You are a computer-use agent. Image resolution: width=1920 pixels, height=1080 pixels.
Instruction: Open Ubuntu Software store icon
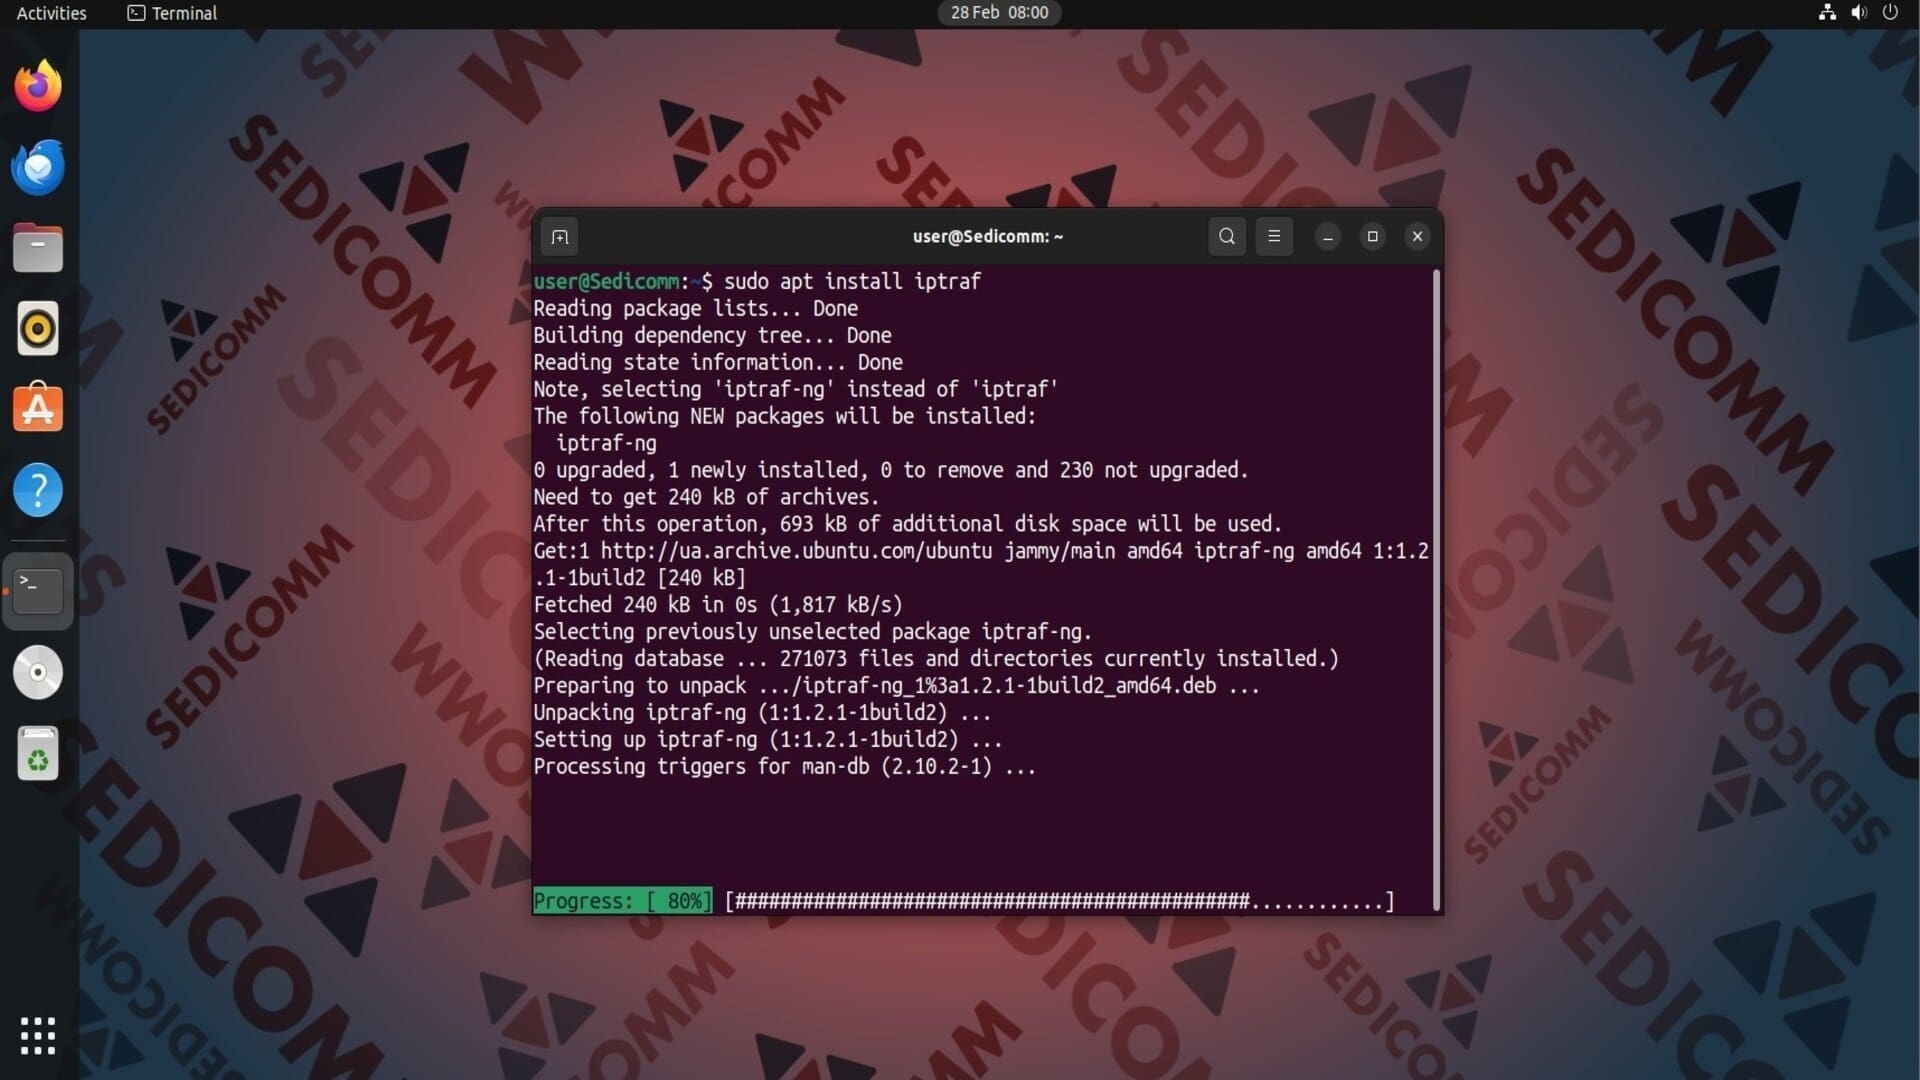tap(38, 409)
